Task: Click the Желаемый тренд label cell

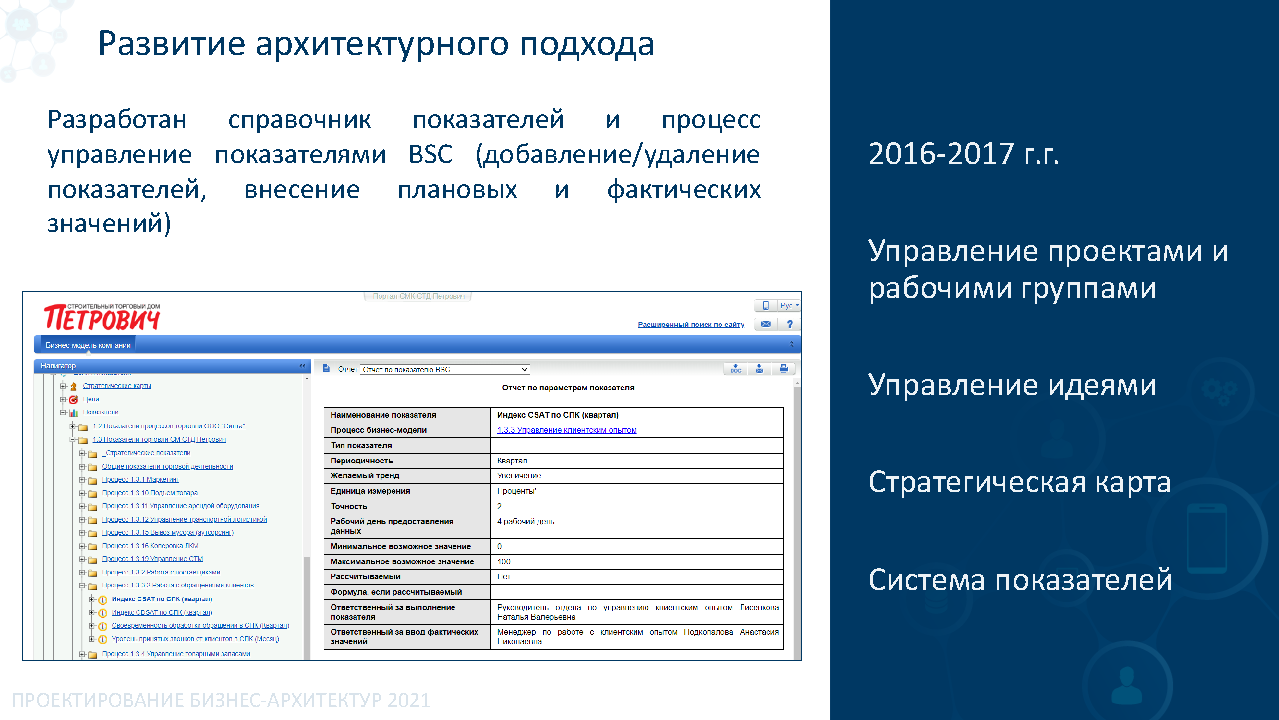Action: point(409,475)
